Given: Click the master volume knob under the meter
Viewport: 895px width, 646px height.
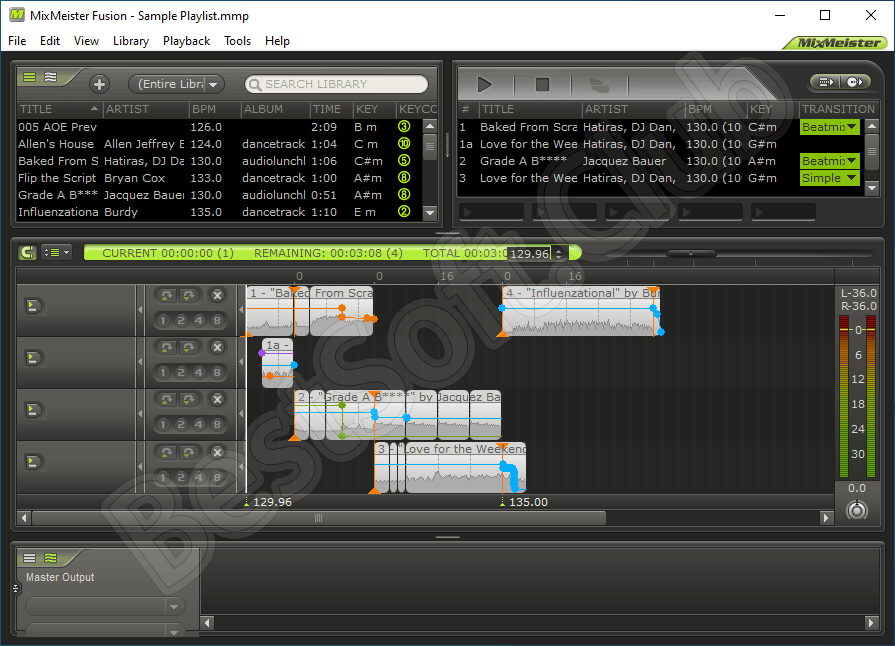Looking at the screenshot, I should [856, 510].
